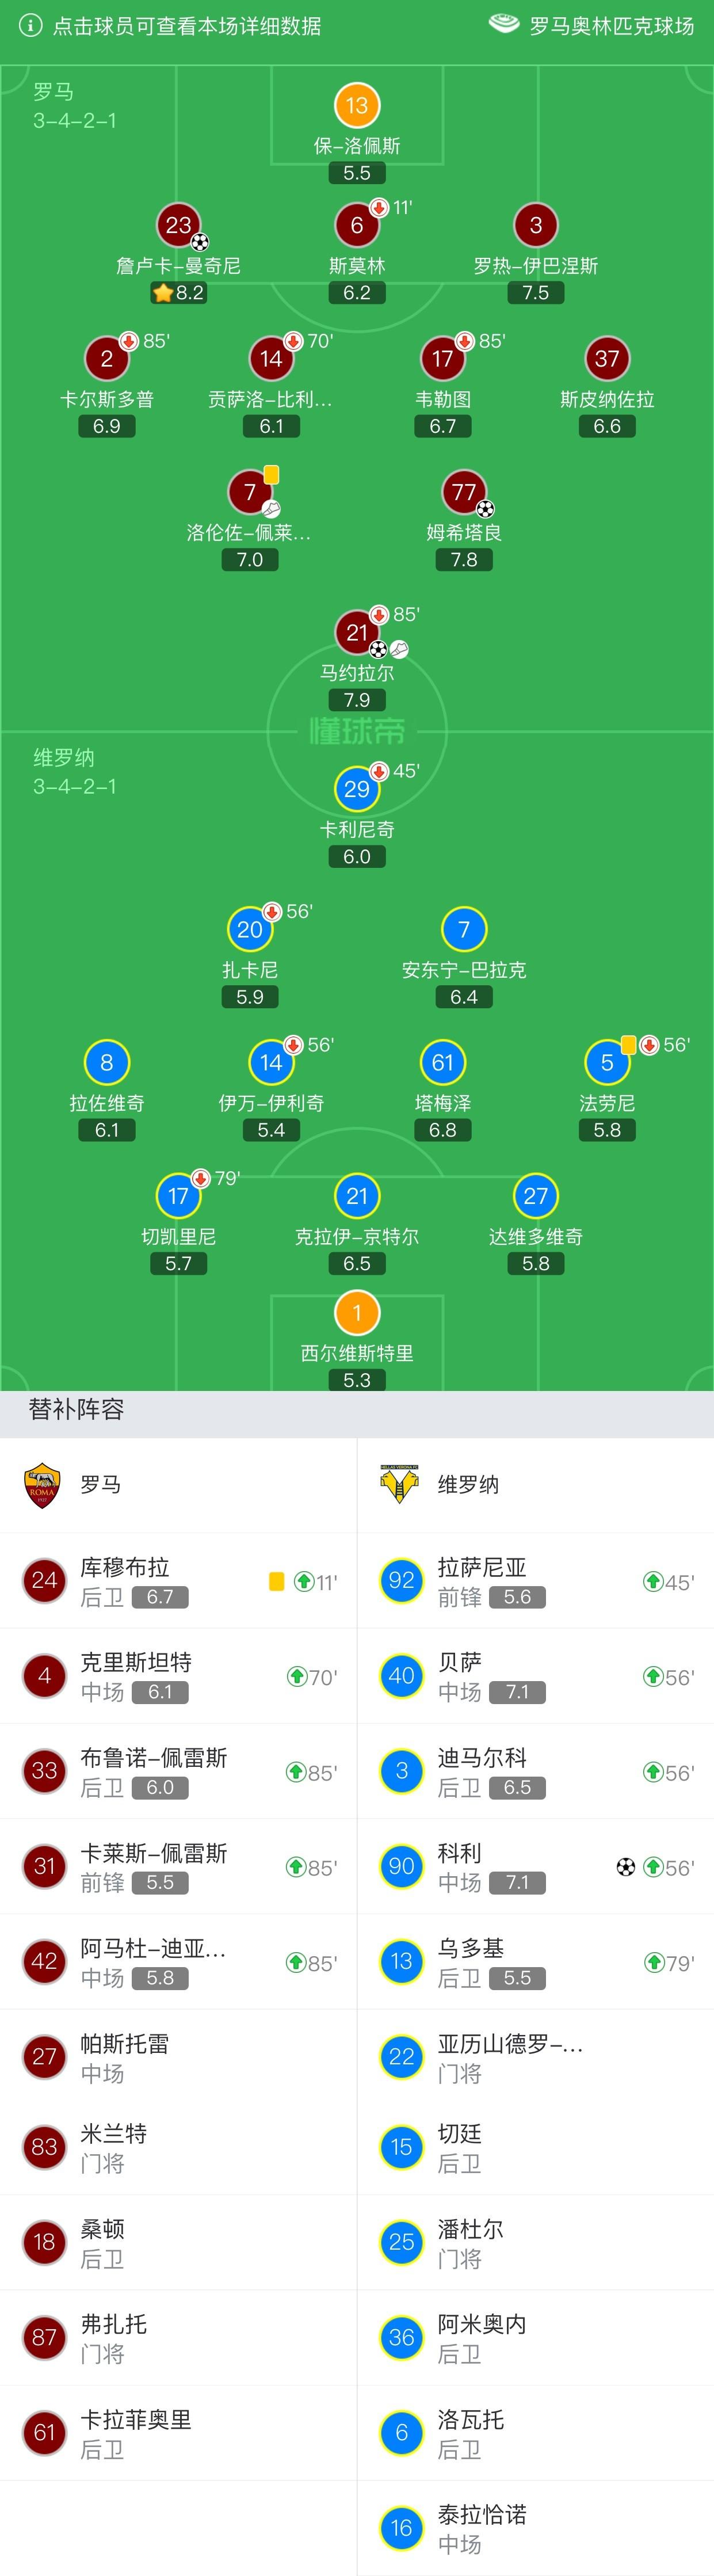Tap 点击球员可查看本场详细数据 hint text
This screenshot has height=2576, width=714.
pyautogui.click(x=187, y=26)
